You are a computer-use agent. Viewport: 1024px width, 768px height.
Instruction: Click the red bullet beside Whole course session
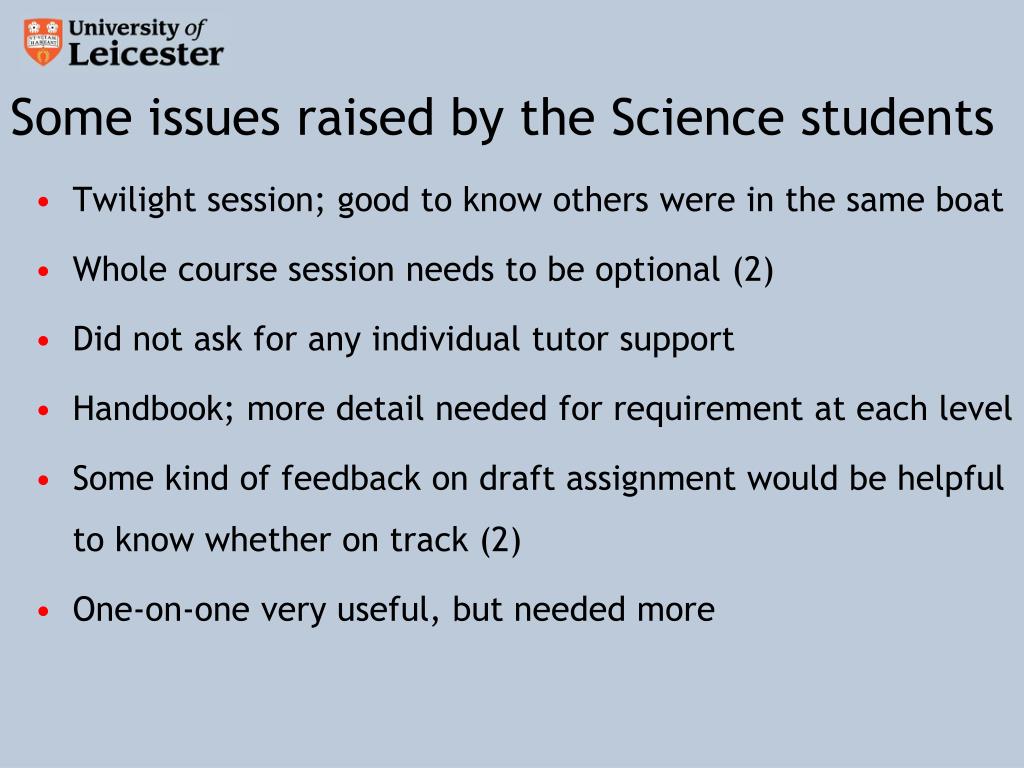click(44, 270)
